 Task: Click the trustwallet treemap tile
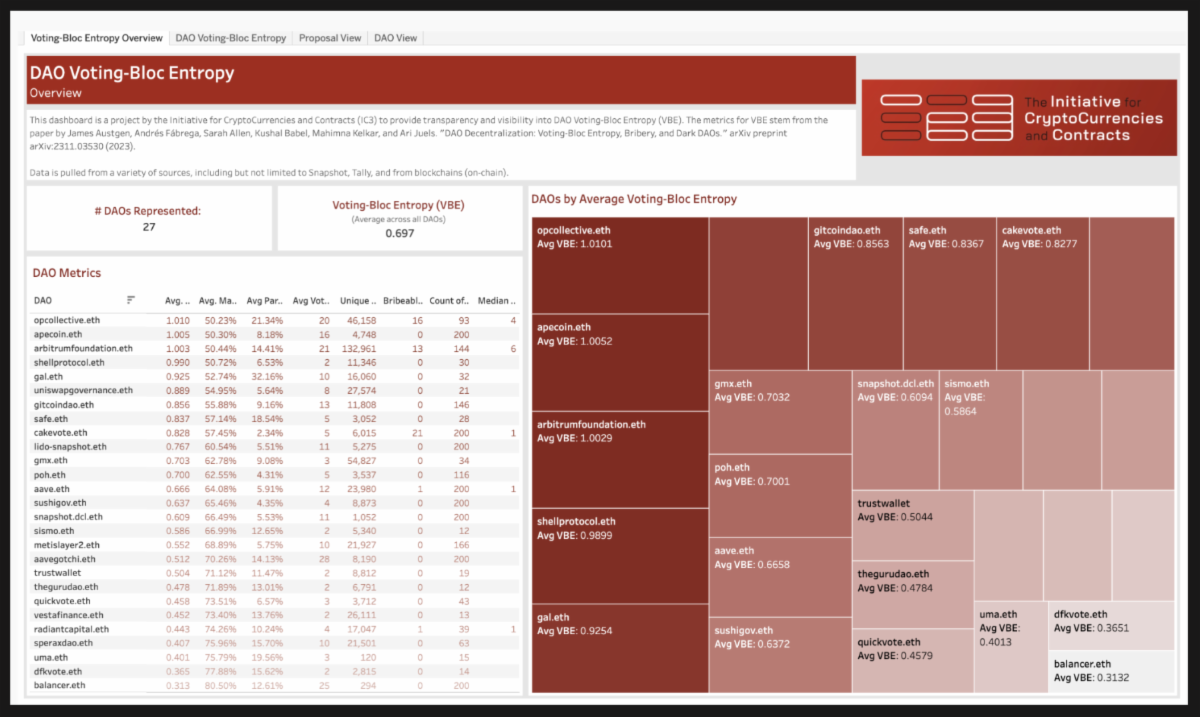pyautogui.click(x=913, y=525)
